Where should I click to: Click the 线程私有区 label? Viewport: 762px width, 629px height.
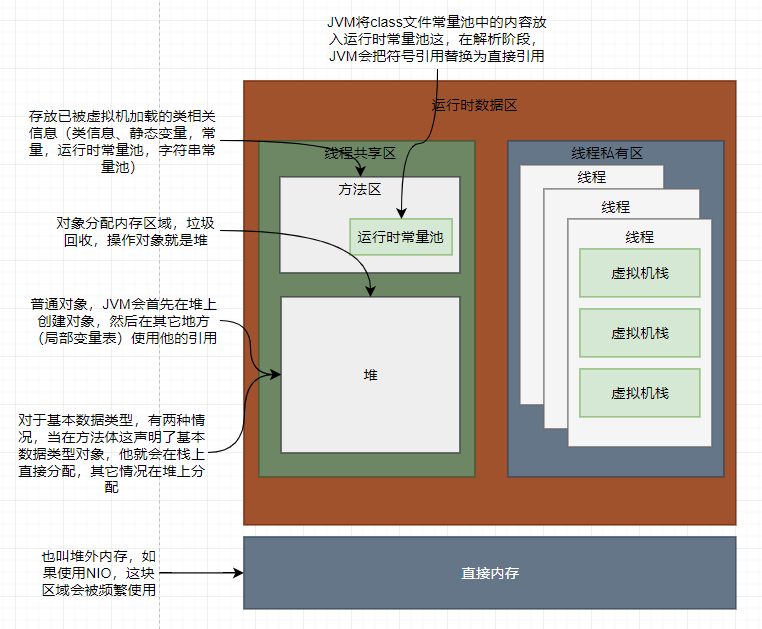pos(607,154)
